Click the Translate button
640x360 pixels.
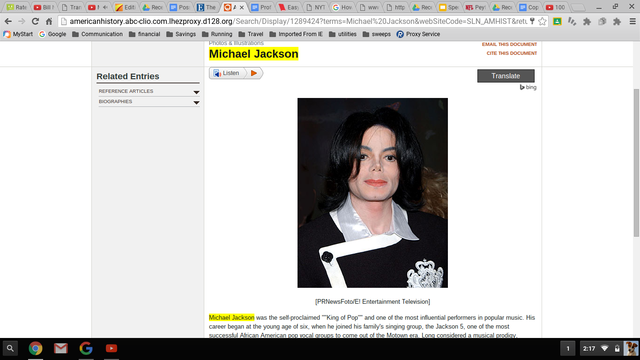coord(506,76)
